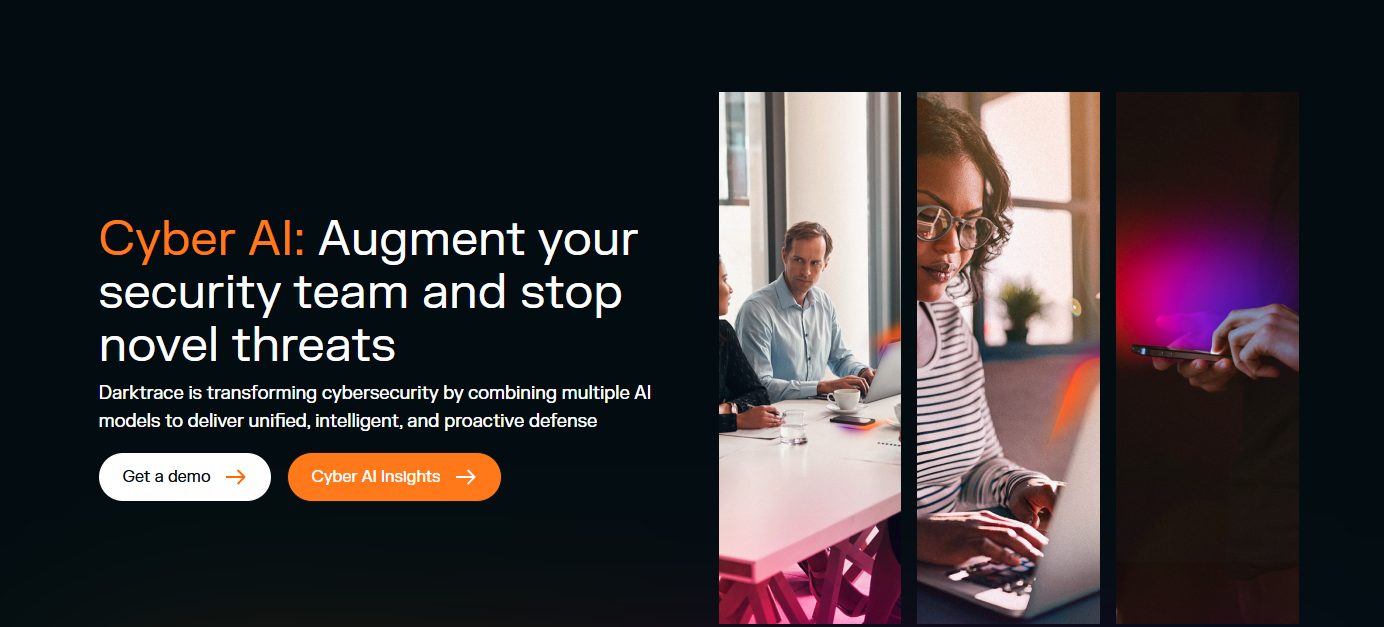The width and height of the screenshot is (1384, 627).
Task: Select the meeting room photo with the man
Action: 810,358
